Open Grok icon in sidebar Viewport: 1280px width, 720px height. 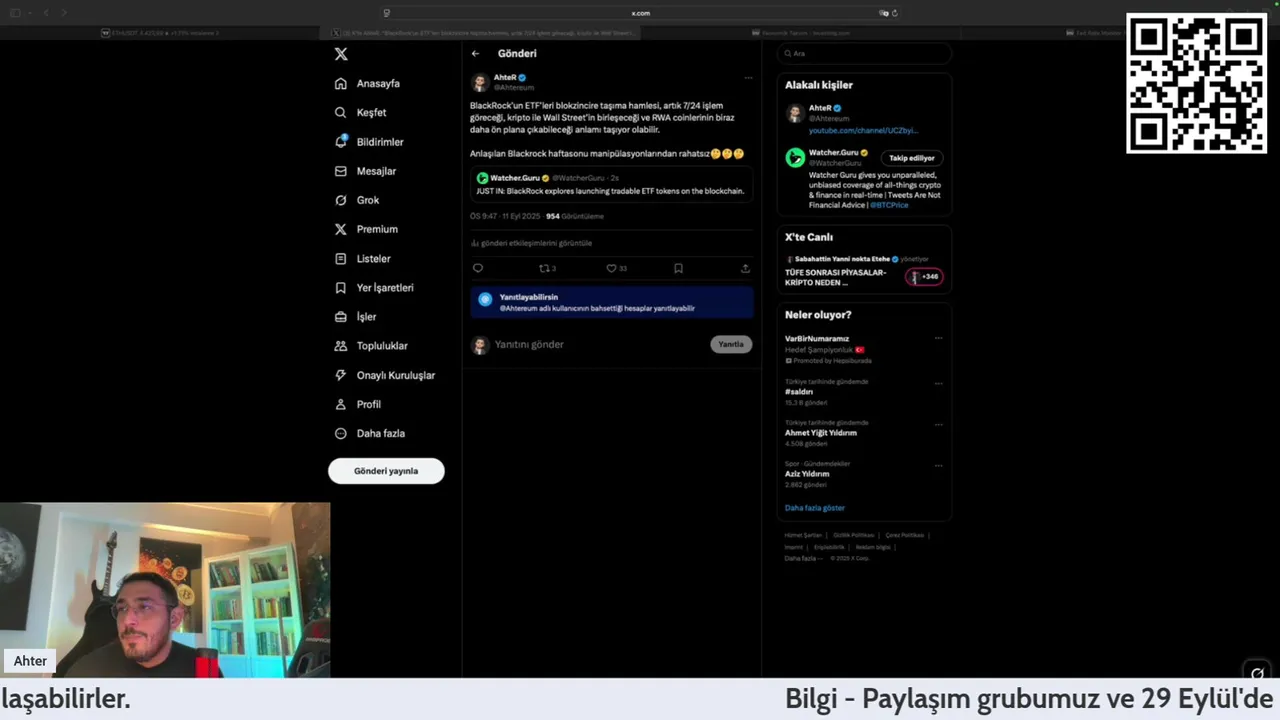click(341, 200)
